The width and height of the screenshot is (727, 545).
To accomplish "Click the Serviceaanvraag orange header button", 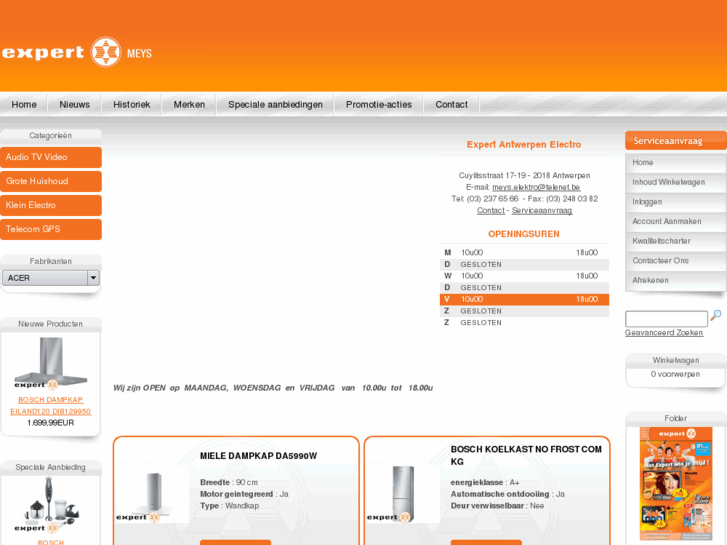I will (x=676, y=141).
